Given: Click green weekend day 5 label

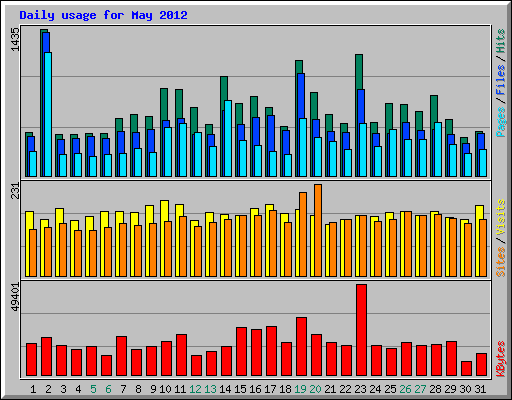Looking at the screenshot, I should 93,389.
